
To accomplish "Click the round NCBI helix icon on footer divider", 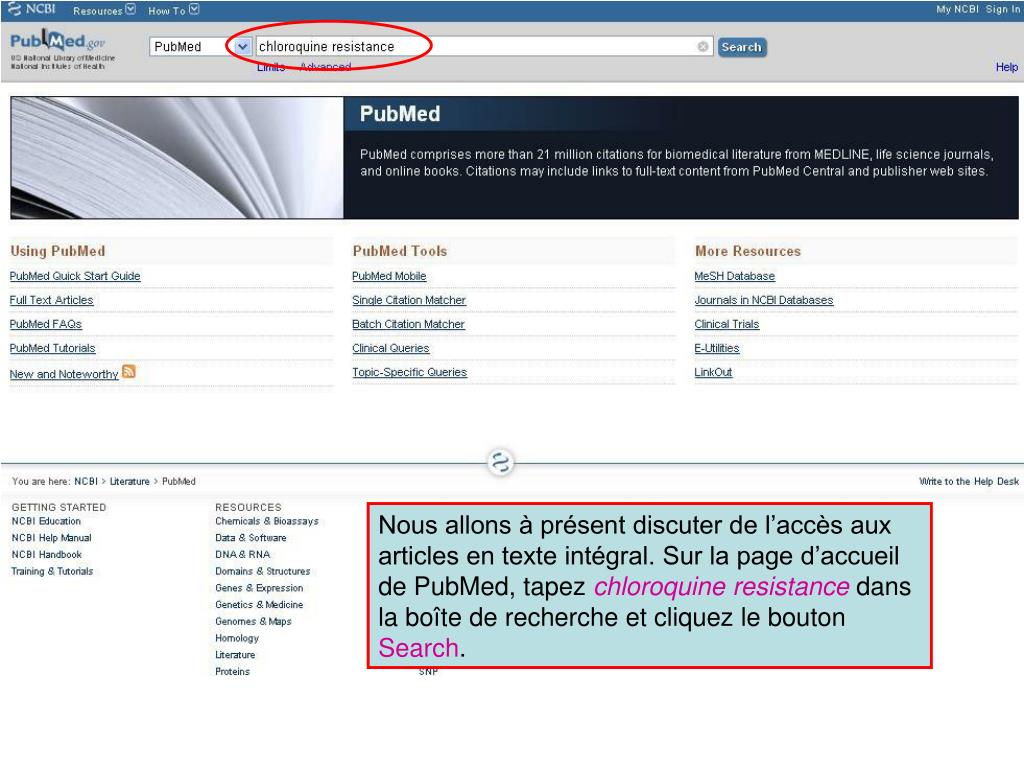I will [x=501, y=462].
